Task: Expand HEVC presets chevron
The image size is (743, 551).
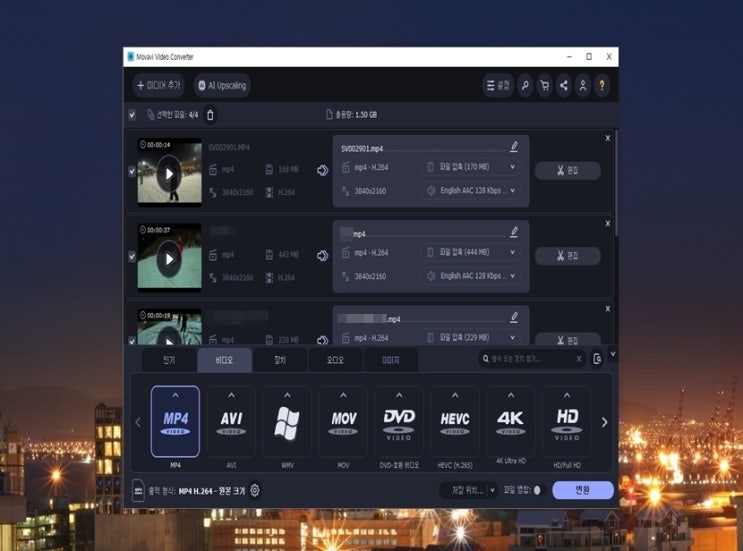Action: tap(455, 395)
